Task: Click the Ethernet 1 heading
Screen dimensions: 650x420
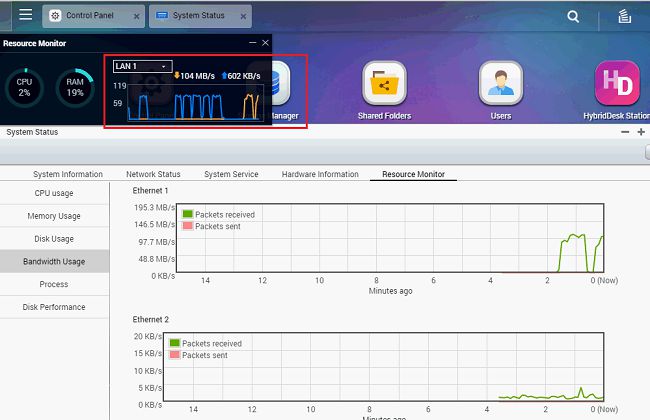Action: 150,191
